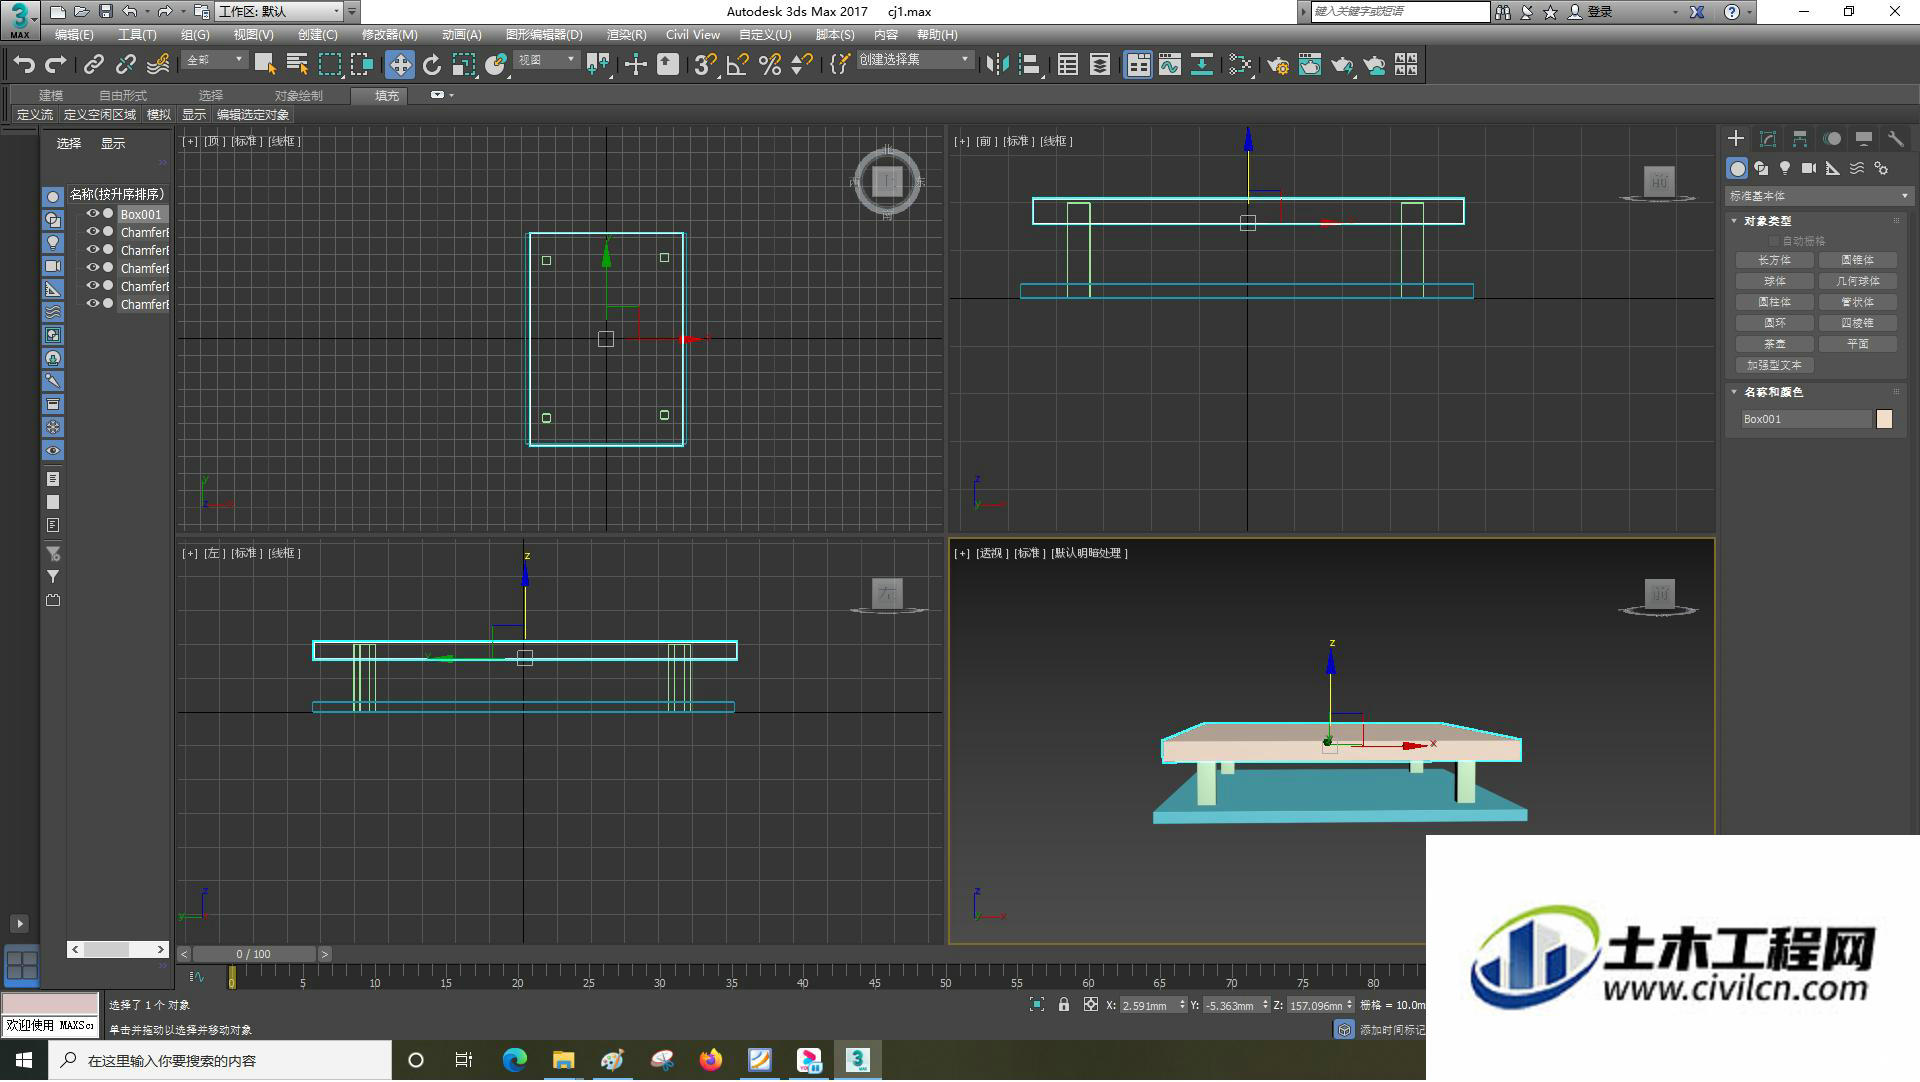Click the Align tool icon
The width and height of the screenshot is (1920, 1082).
pos(1030,65)
